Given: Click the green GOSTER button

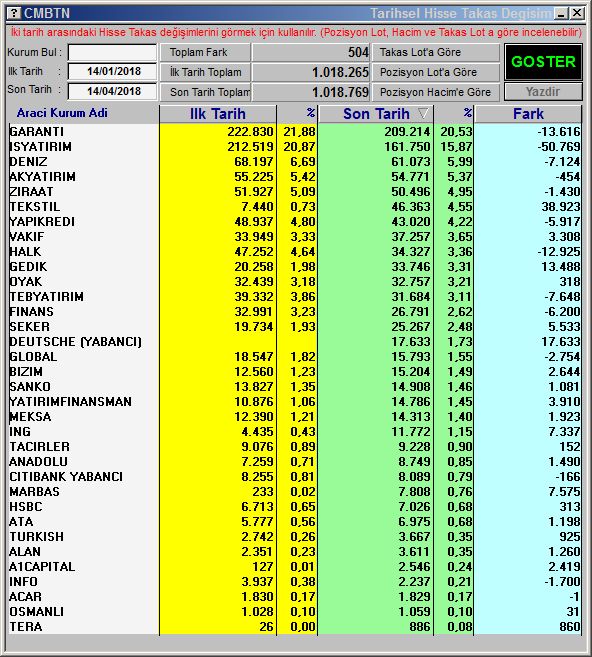Looking at the screenshot, I should point(543,62).
